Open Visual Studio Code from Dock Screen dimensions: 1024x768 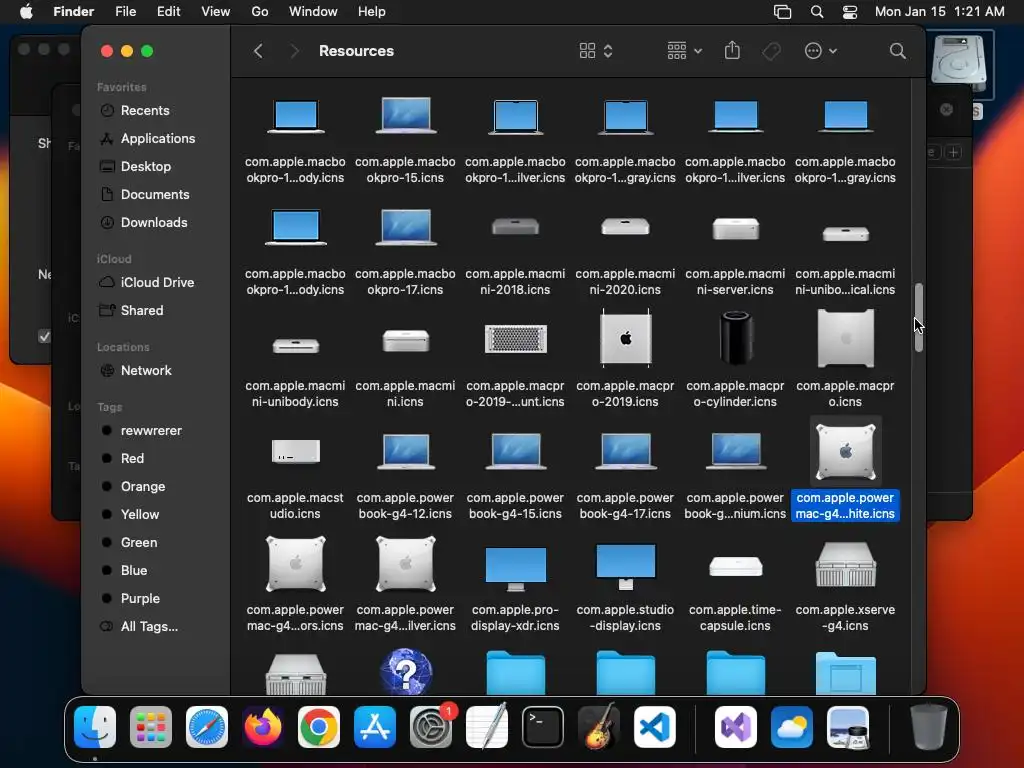(x=654, y=727)
